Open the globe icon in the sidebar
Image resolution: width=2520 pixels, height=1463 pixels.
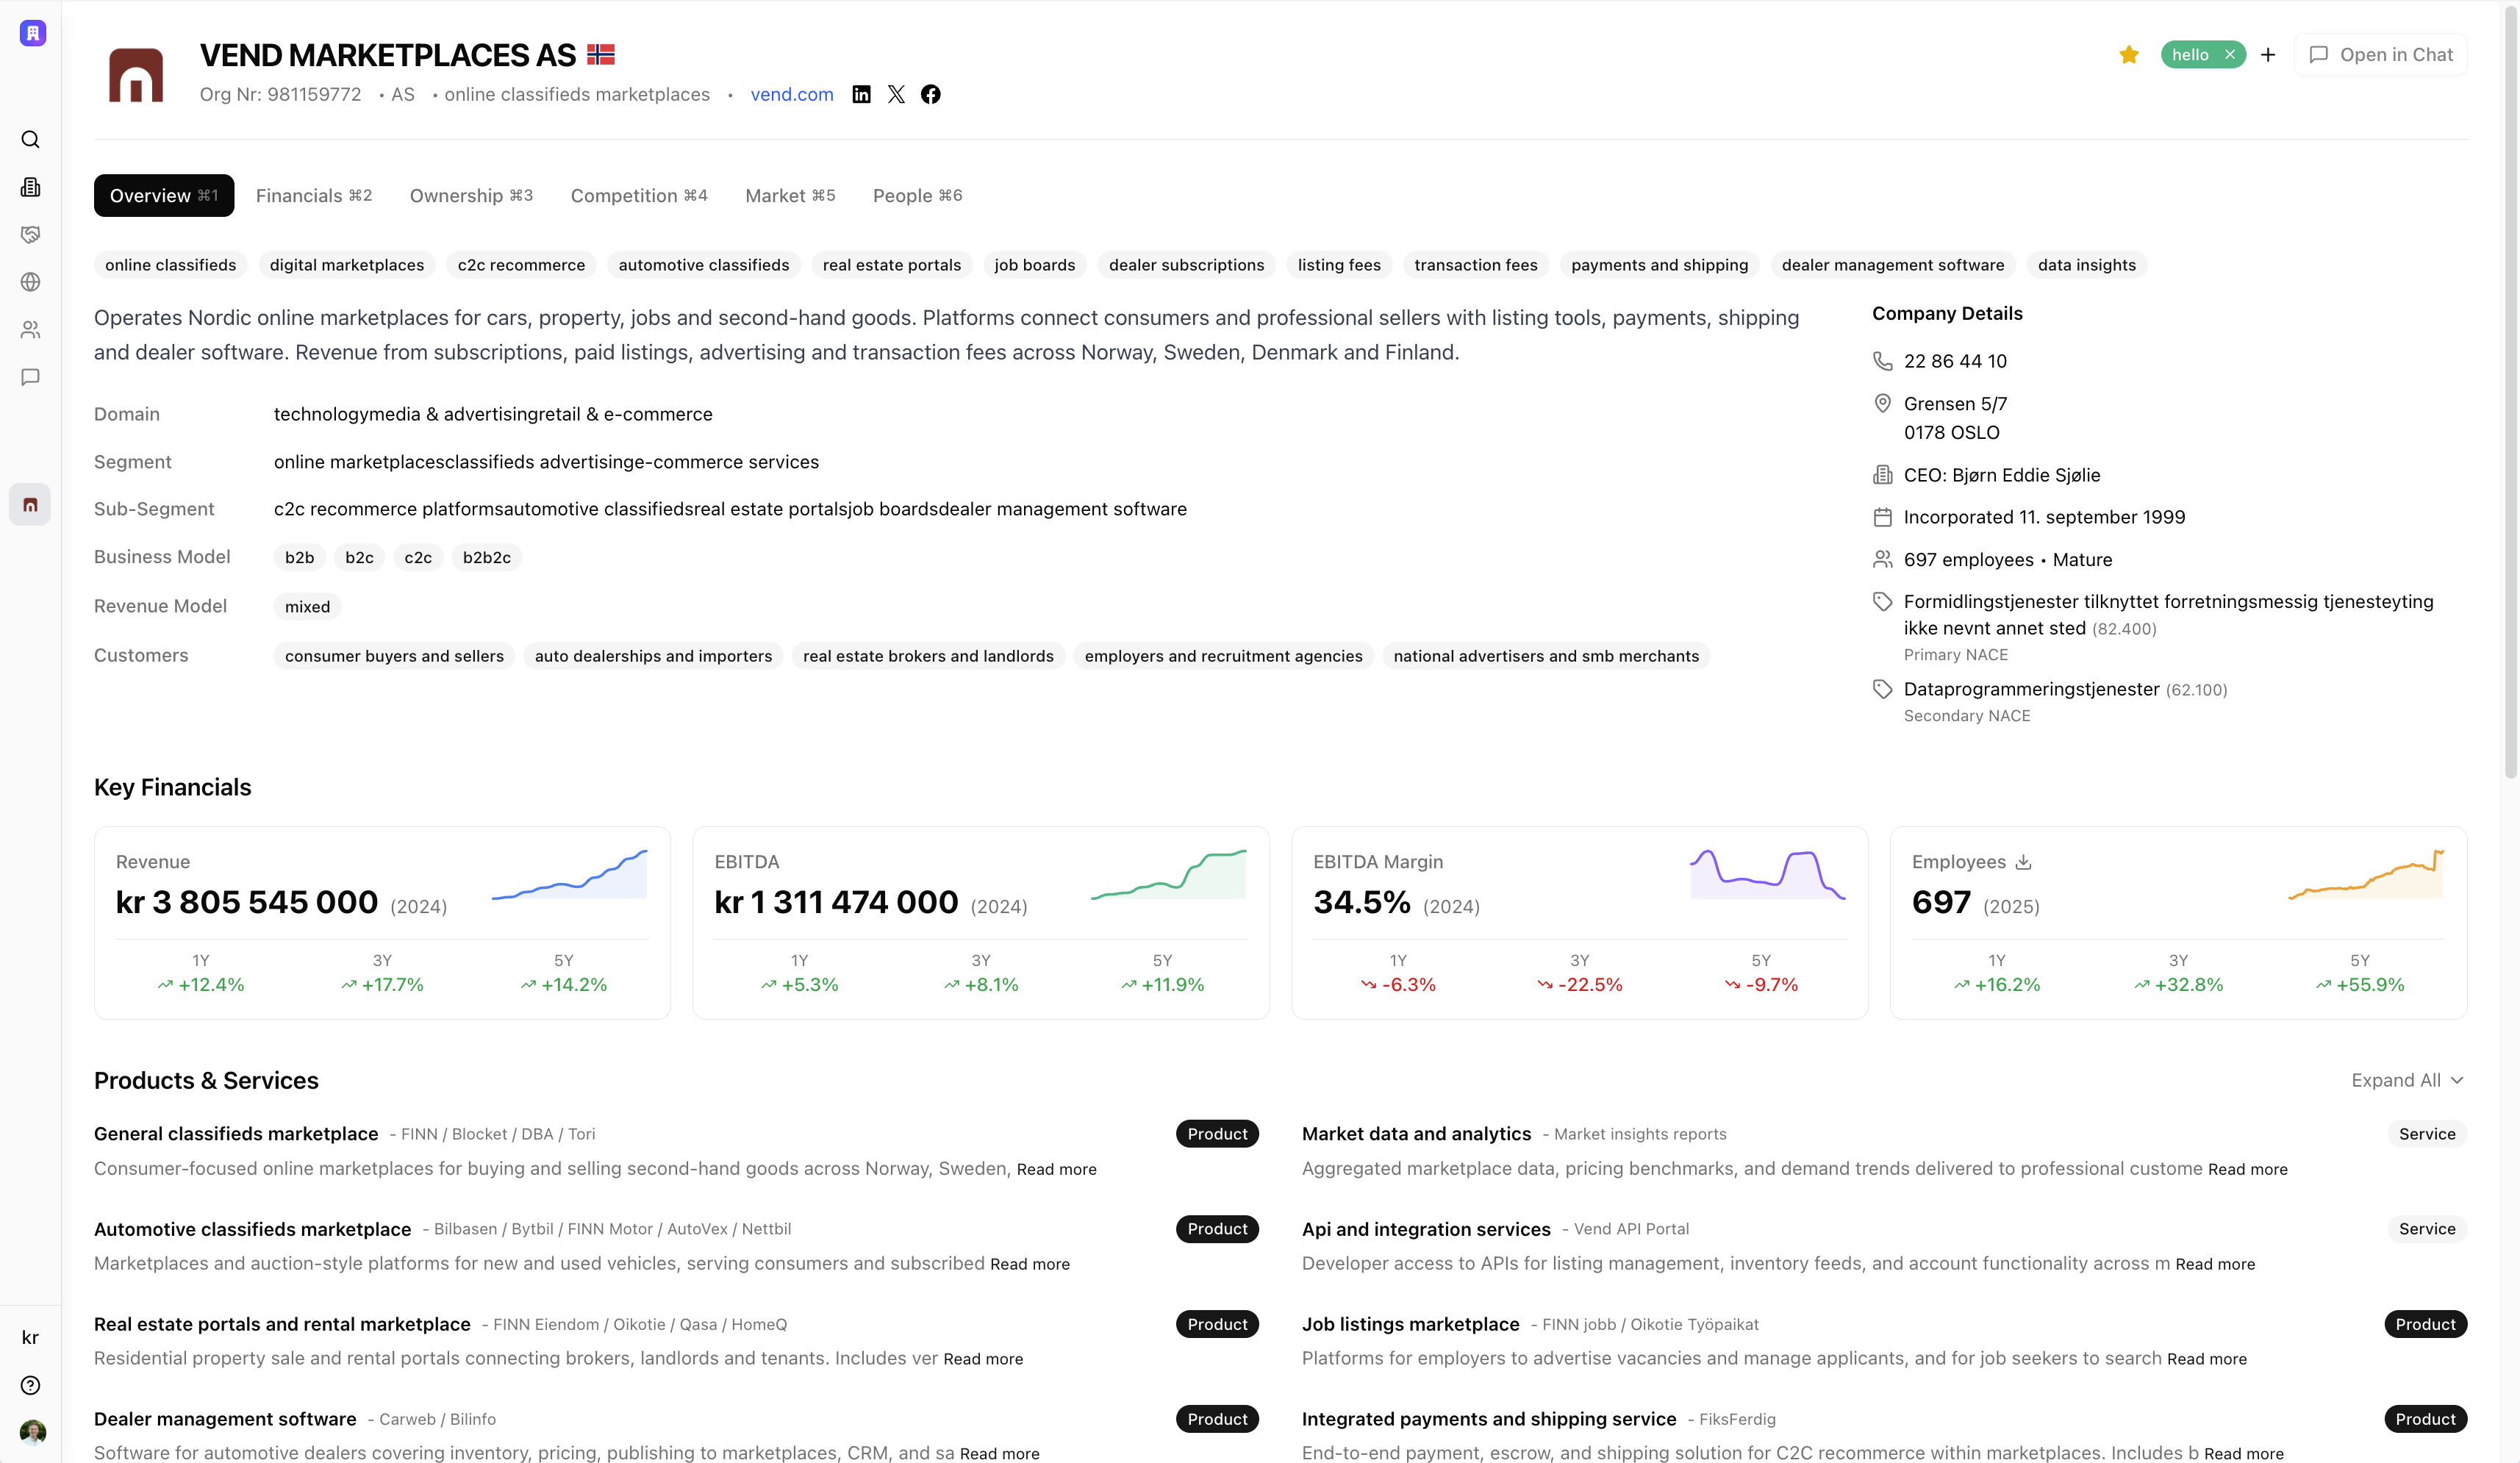click(x=30, y=282)
